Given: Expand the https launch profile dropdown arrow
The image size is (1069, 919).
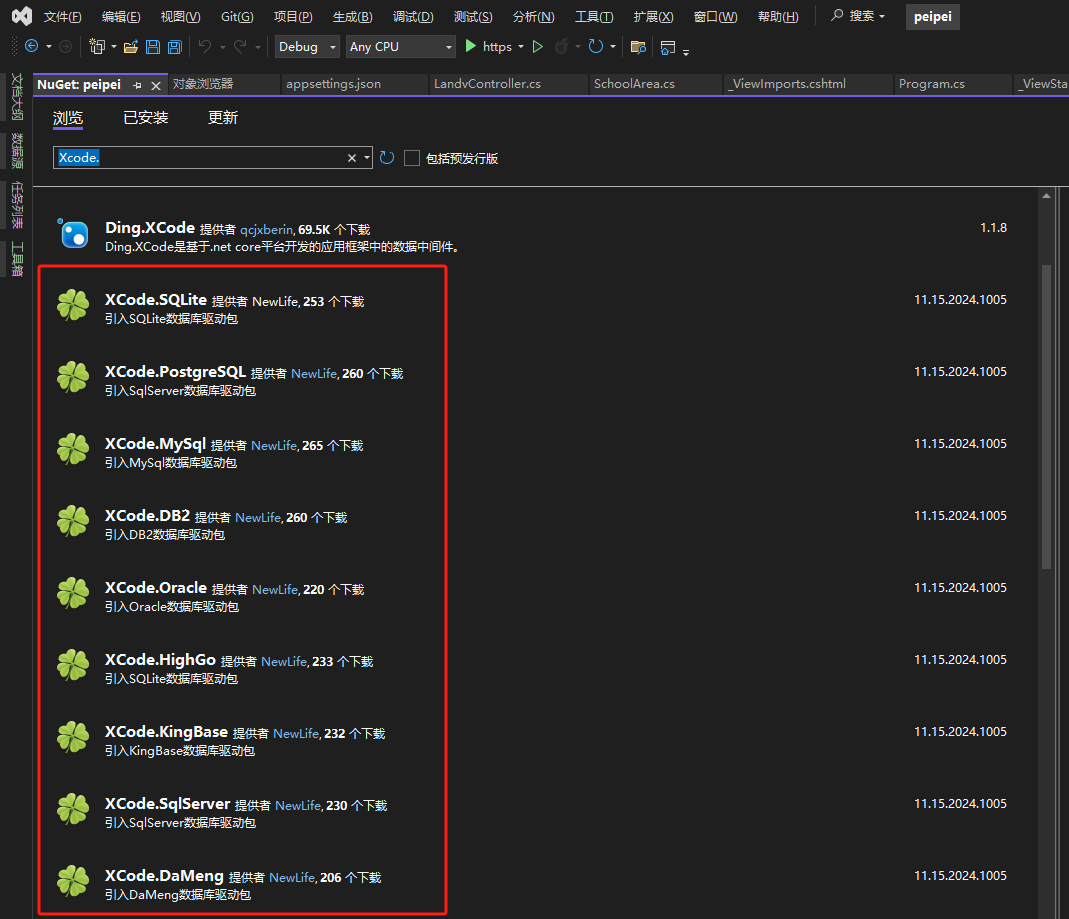Looking at the screenshot, I should [x=521, y=46].
